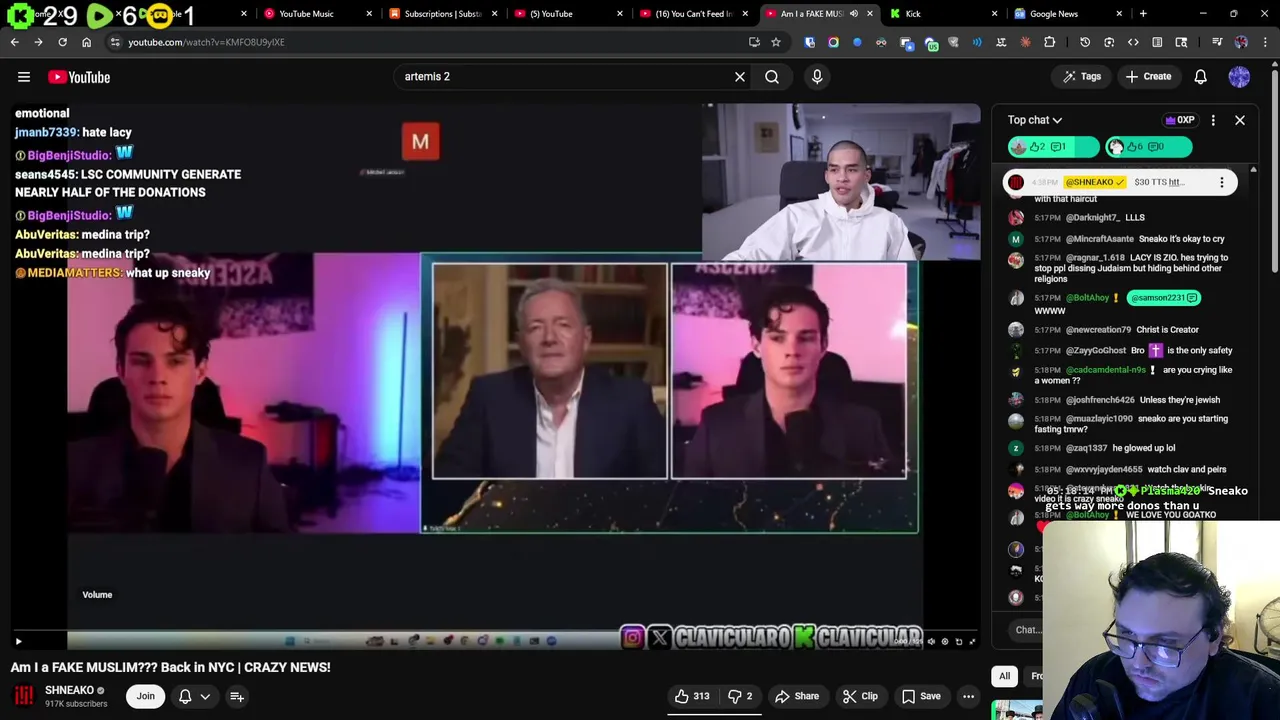
Task: Clear the search box with the X
Action: 740,77
